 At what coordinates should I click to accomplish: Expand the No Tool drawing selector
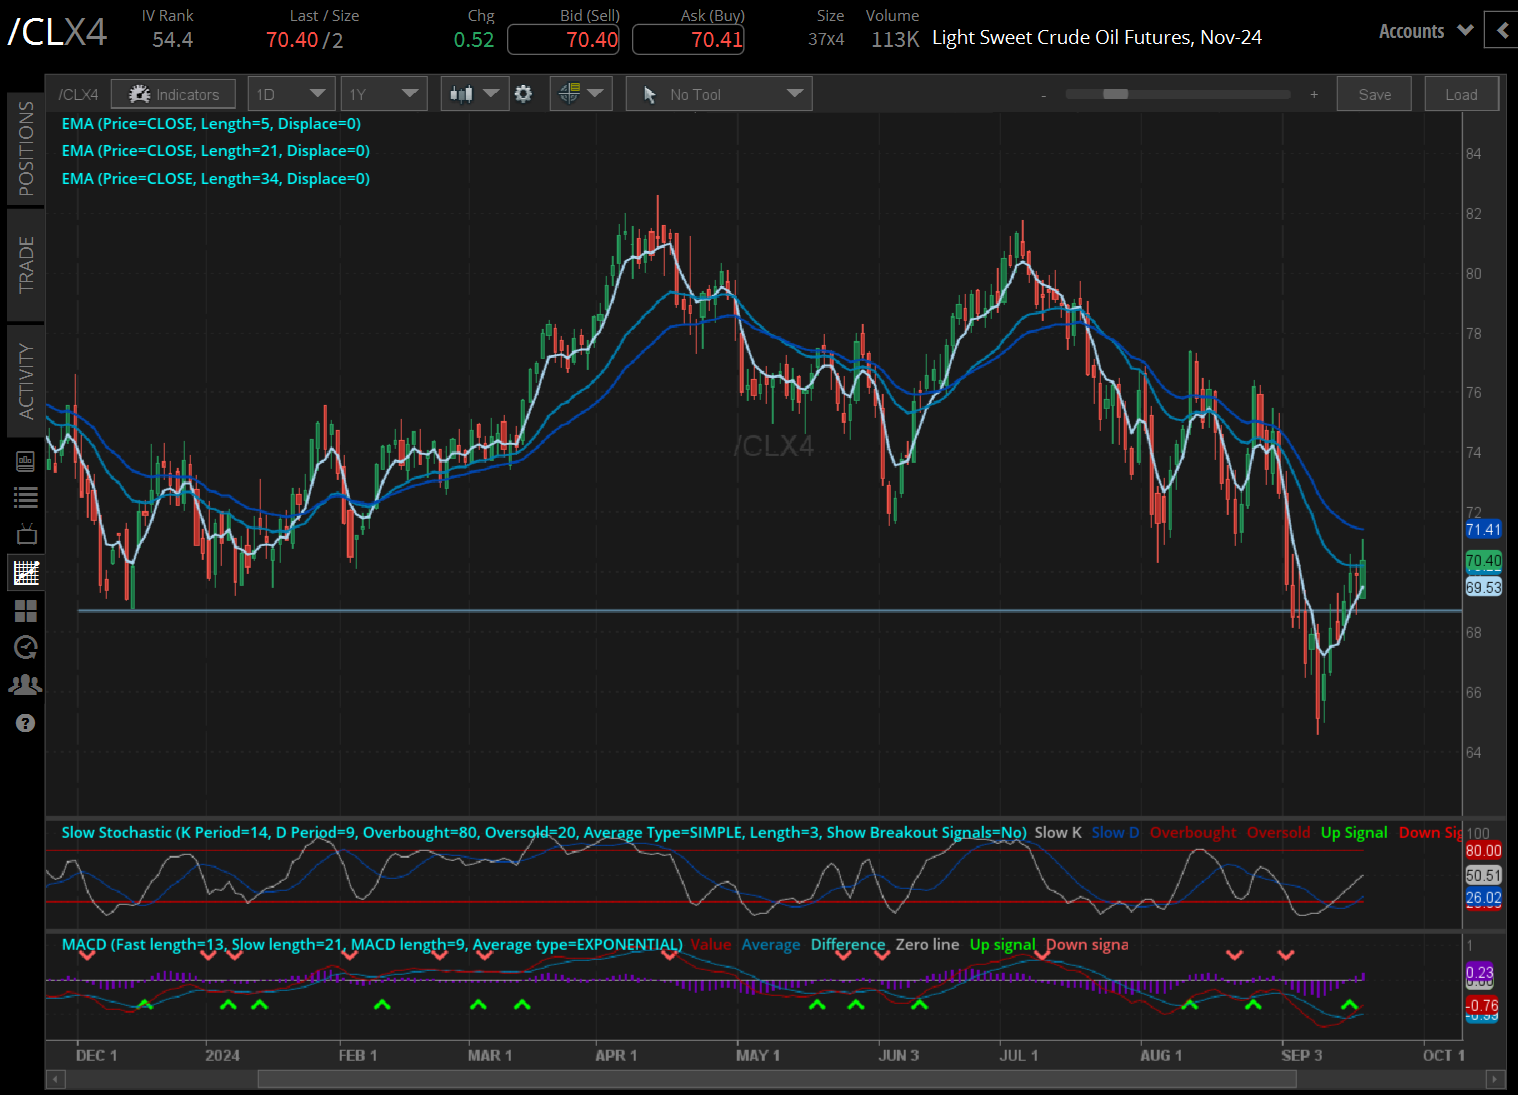click(719, 94)
